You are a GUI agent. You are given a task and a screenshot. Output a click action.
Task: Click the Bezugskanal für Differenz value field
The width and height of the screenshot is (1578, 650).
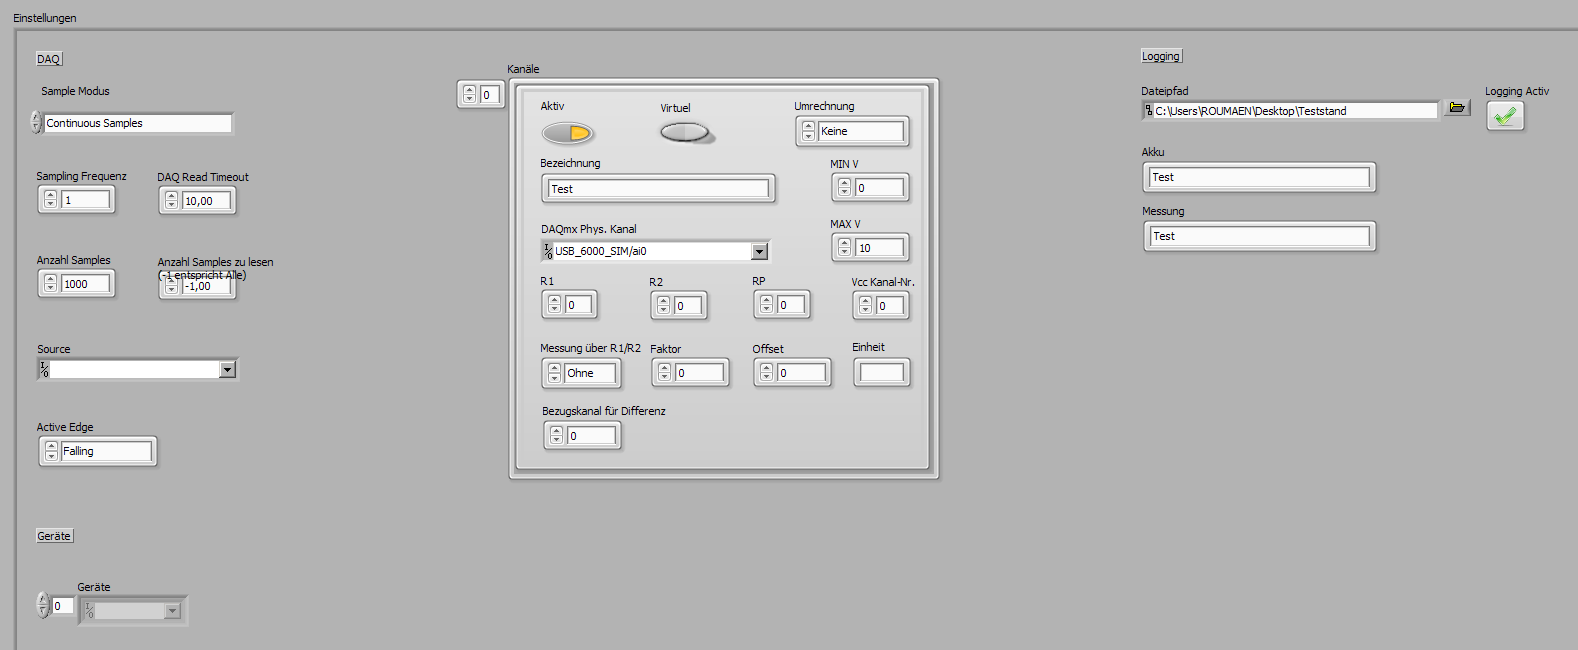(x=591, y=436)
